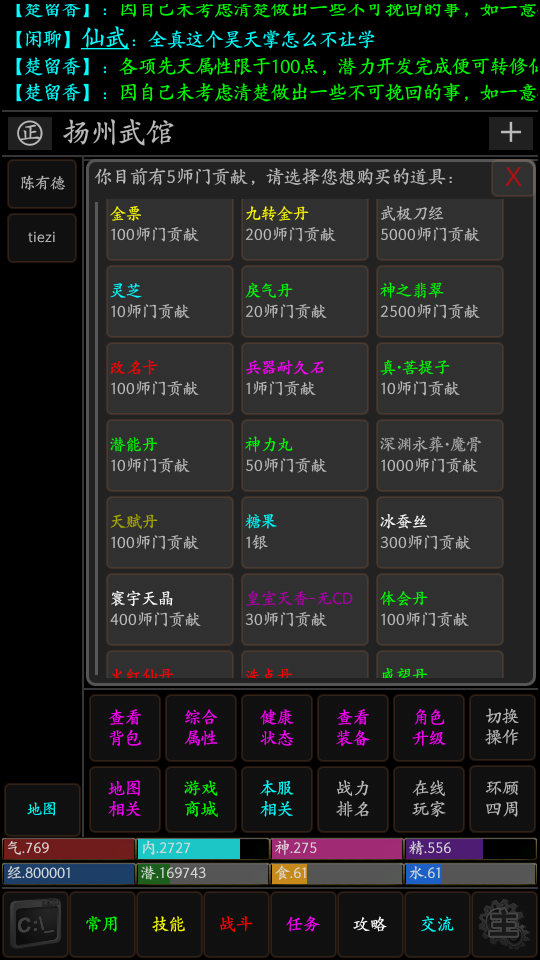
Task: Check 健康状态 health status
Action: tap(277, 728)
